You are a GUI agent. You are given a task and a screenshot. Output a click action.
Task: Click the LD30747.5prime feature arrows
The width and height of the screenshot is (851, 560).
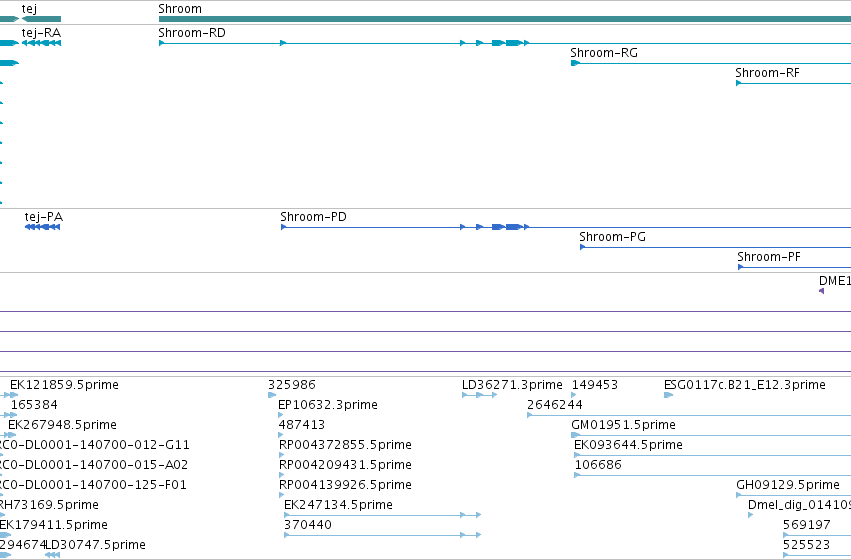pos(52,555)
